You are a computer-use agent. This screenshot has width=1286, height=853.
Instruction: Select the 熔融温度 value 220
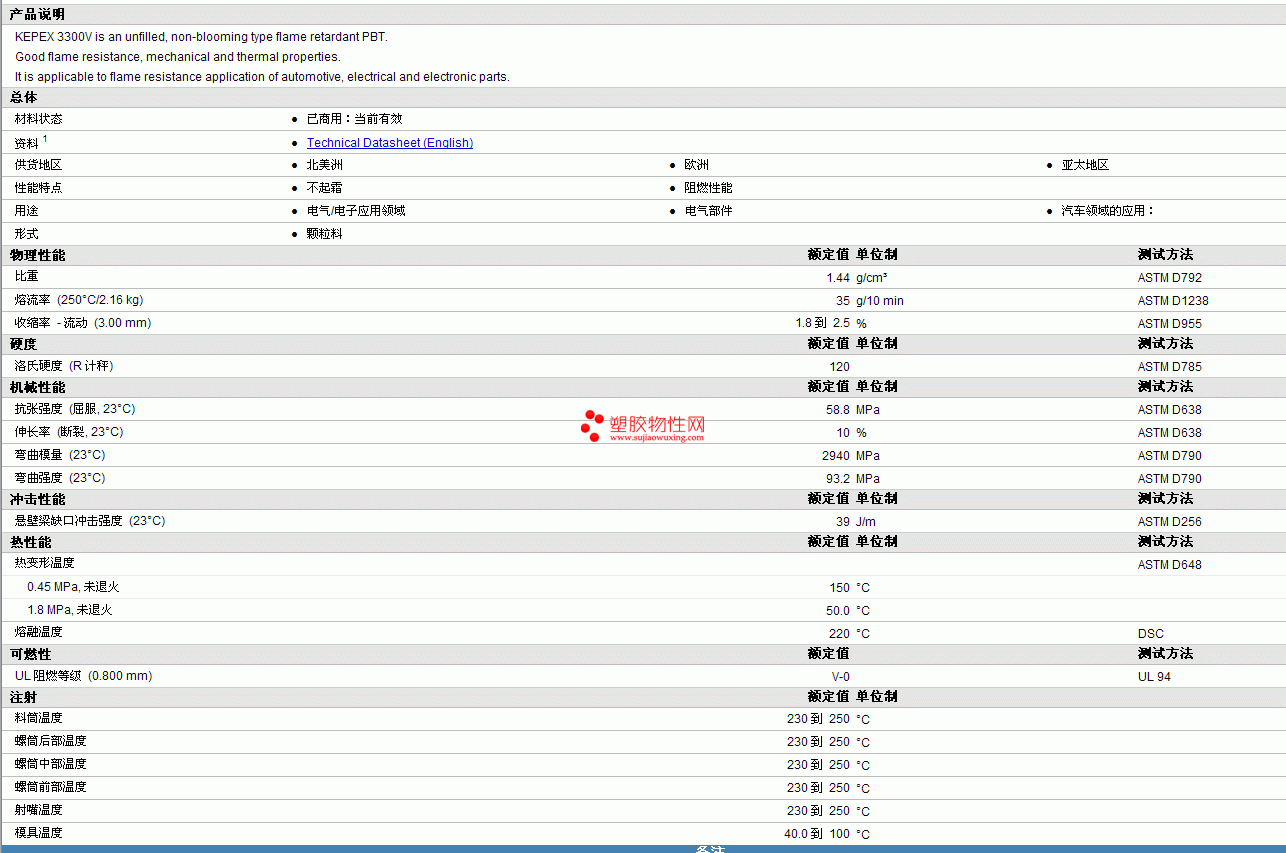tap(840, 634)
